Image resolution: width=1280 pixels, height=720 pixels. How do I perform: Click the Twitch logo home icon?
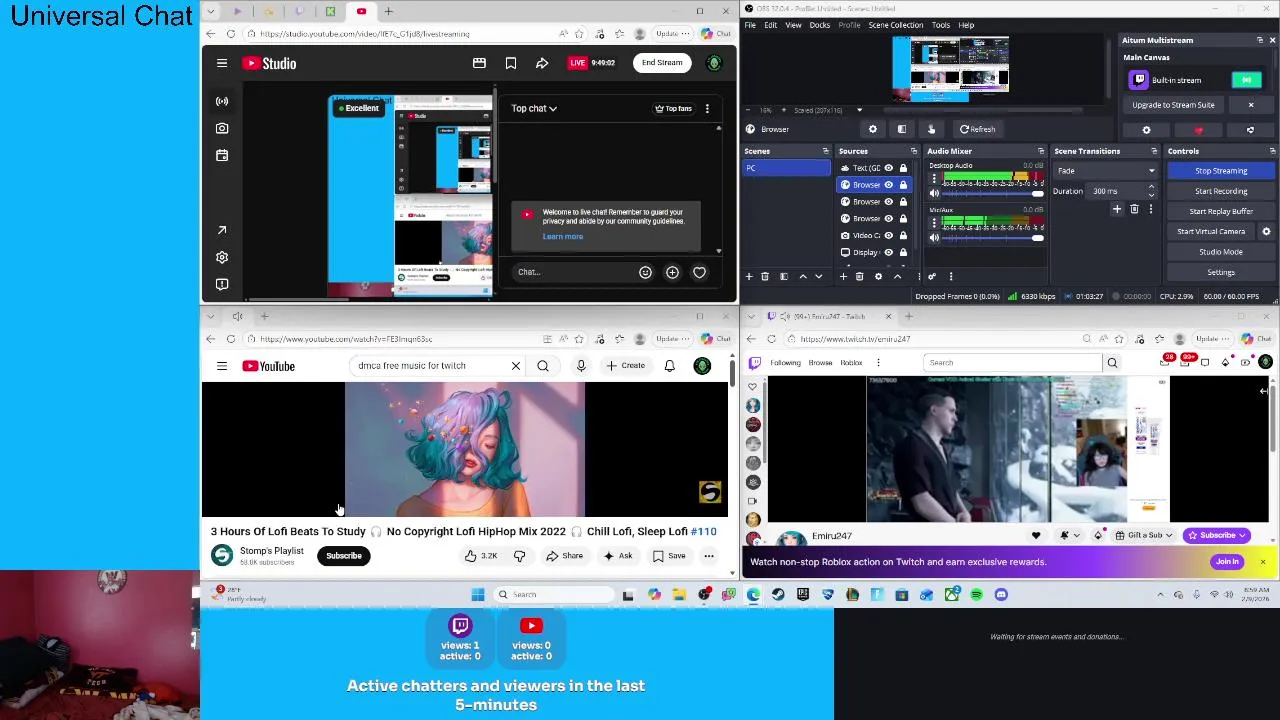(754, 363)
